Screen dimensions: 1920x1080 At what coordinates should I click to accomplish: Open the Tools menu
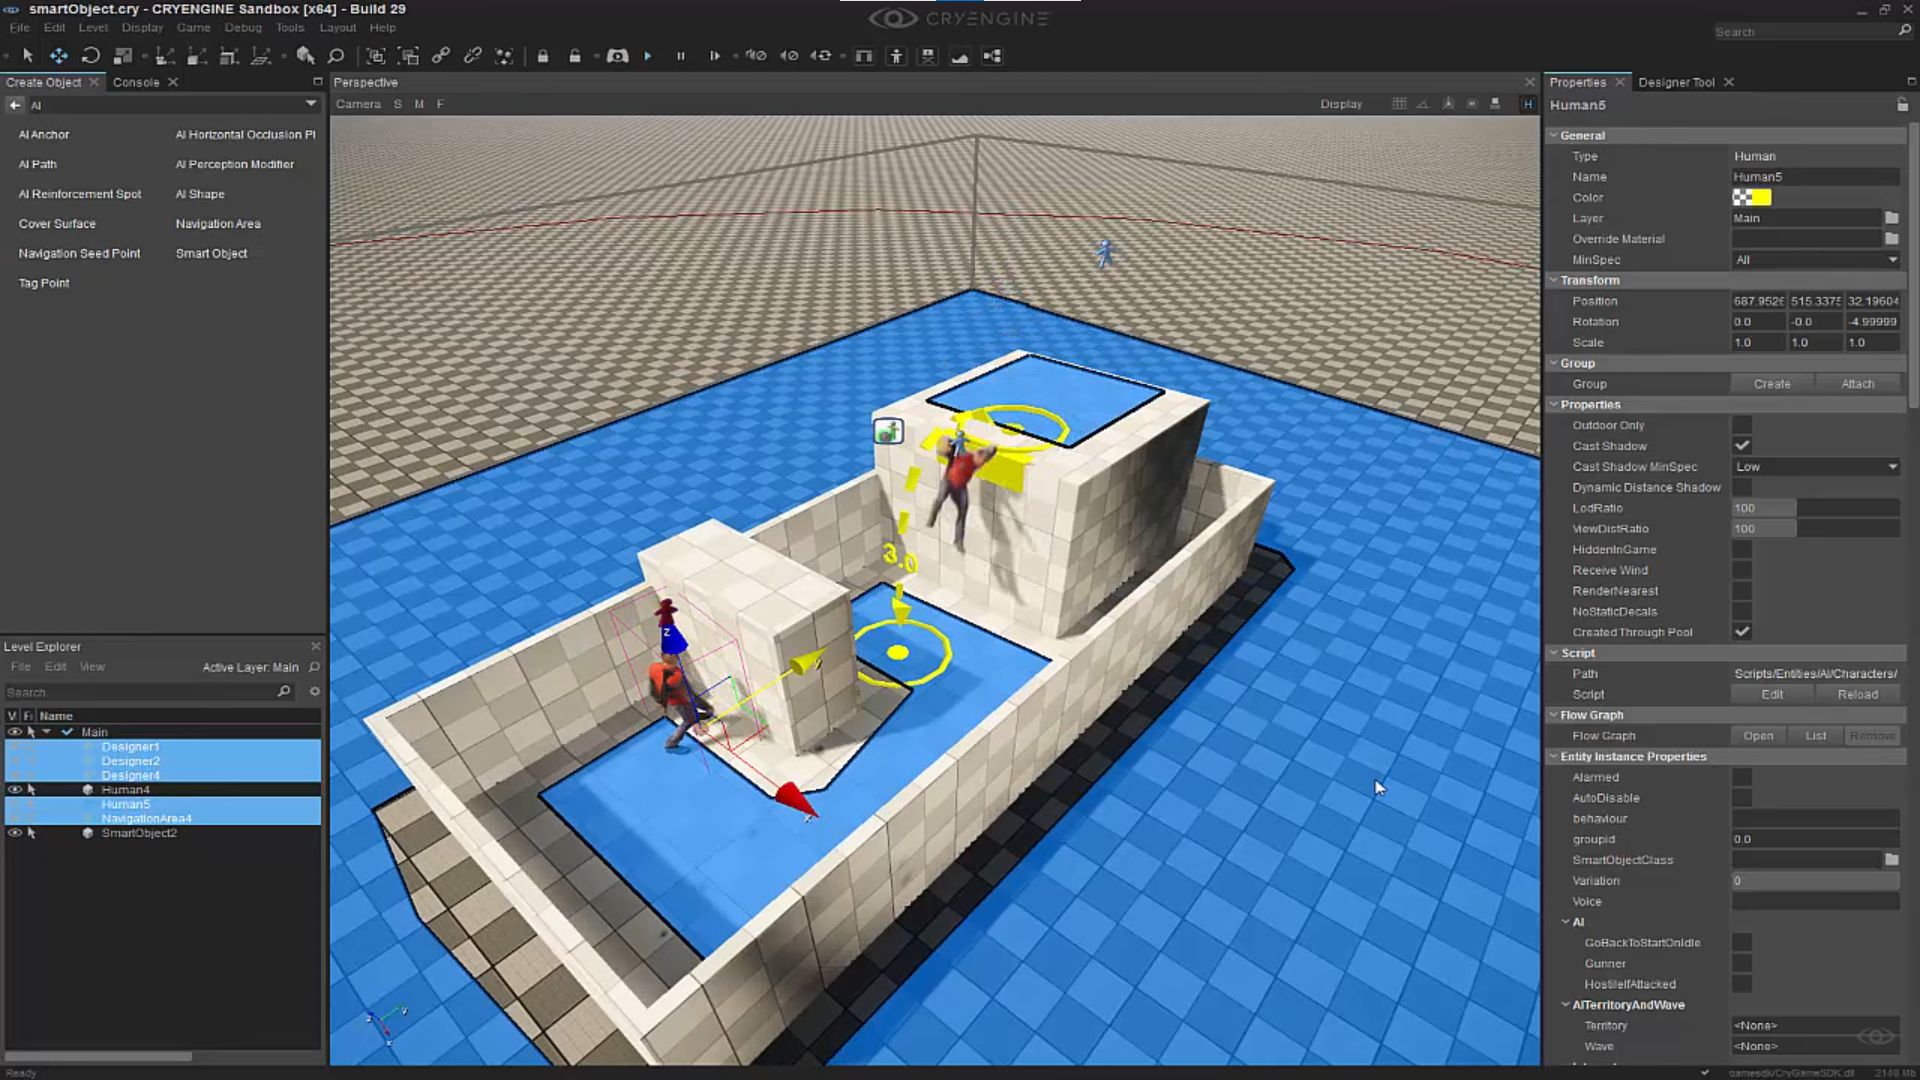coord(289,28)
